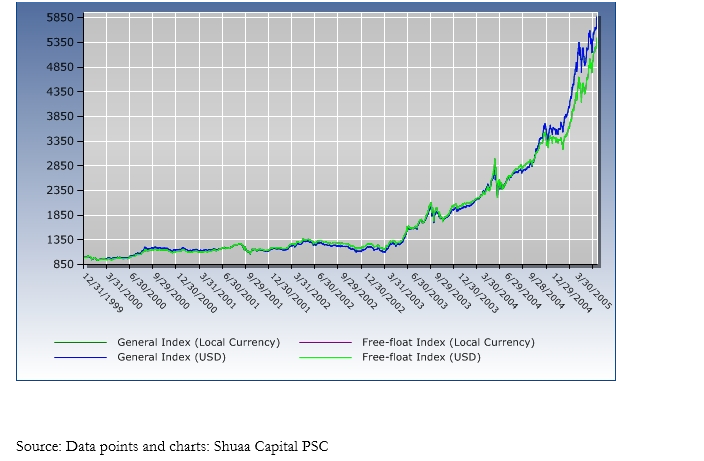Image resolution: width=704 pixels, height=461 pixels.
Task: Select the Free-float Index (Local Currency) legend entry
Action: click(x=448, y=342)
